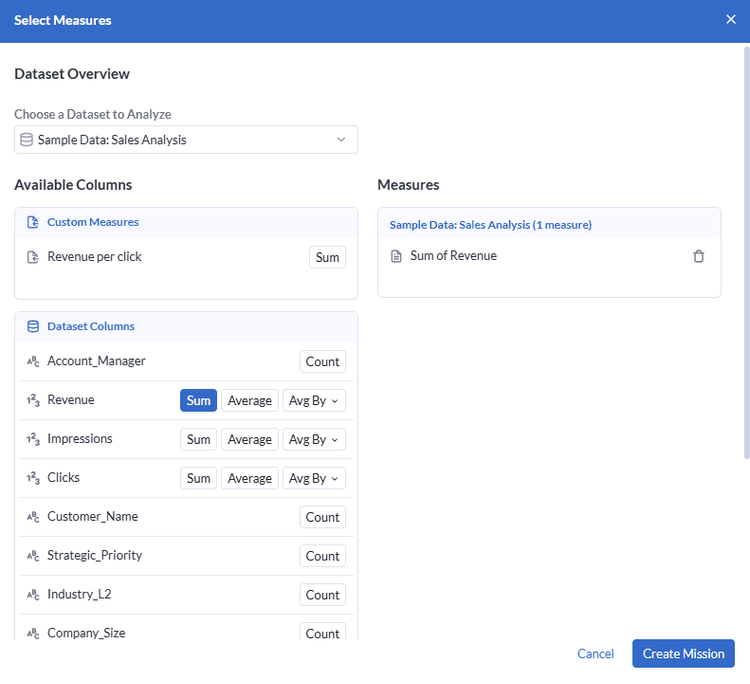Click the Impressions numeric type icon
The width and height of the screenshot is (750, 684).
click(33, 440)
